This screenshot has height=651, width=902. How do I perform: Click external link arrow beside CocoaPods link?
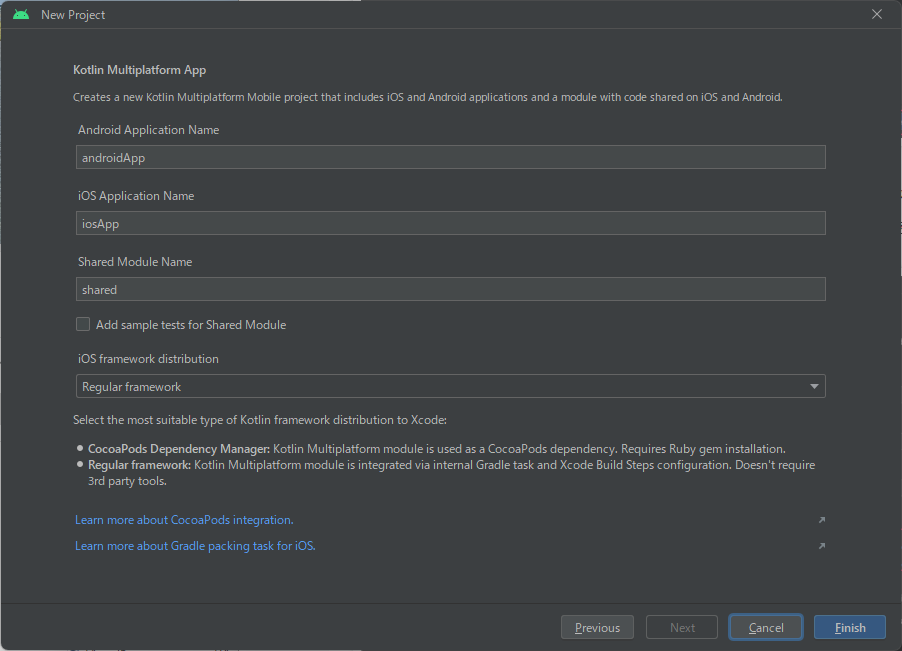pos(821,520)
